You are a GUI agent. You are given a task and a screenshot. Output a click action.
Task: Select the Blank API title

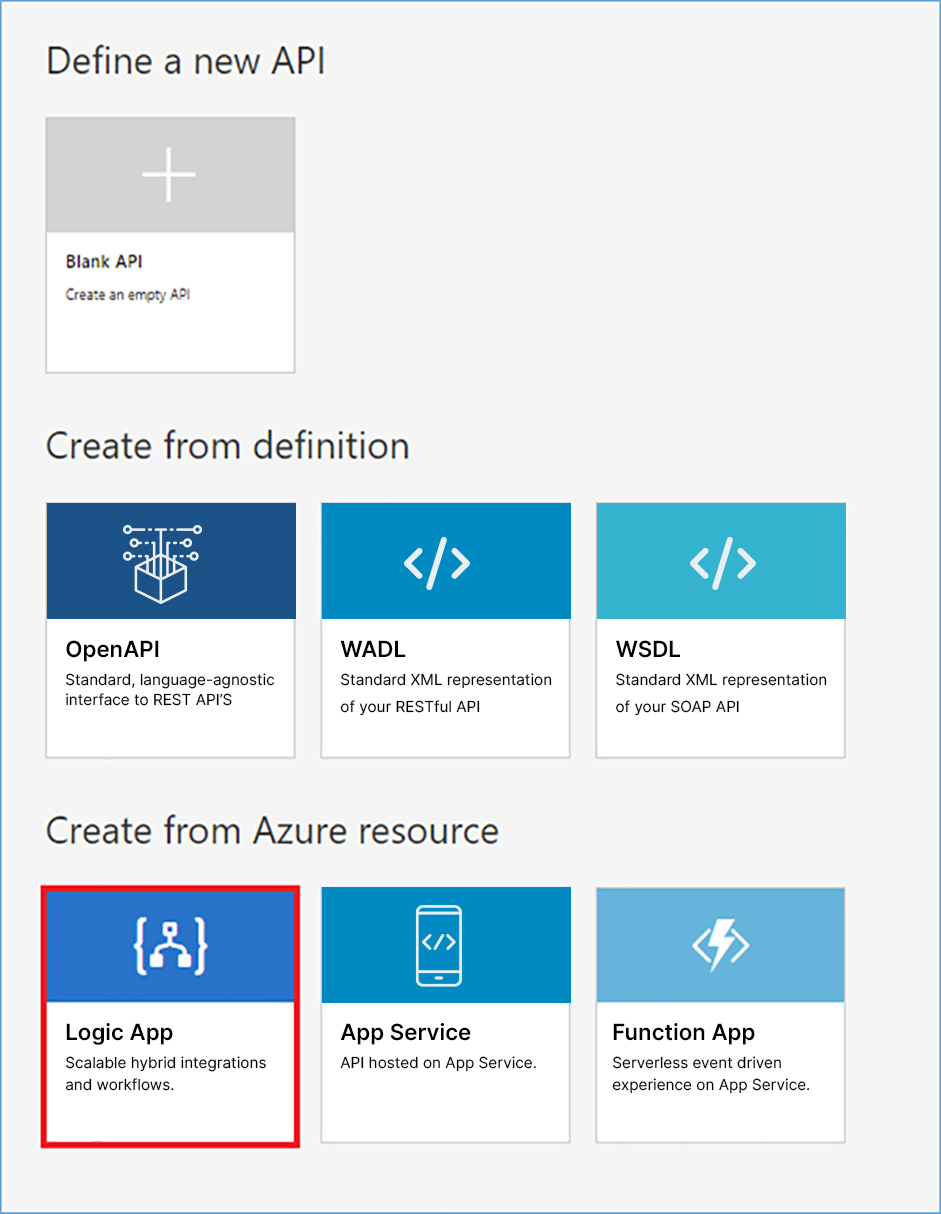[x=104, y=262]
